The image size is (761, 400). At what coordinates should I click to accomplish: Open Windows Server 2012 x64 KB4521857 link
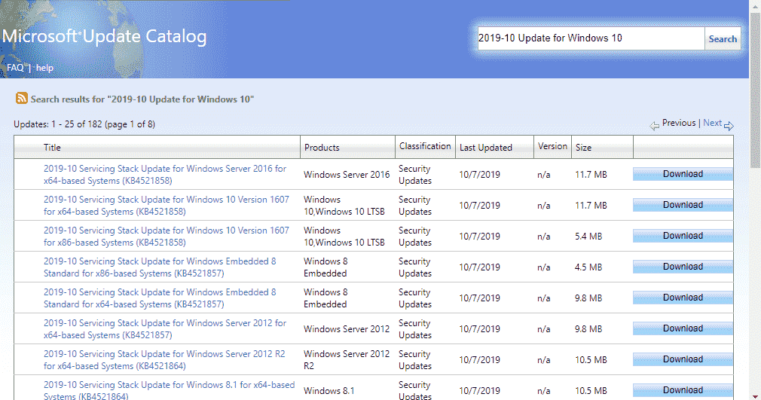165,329
